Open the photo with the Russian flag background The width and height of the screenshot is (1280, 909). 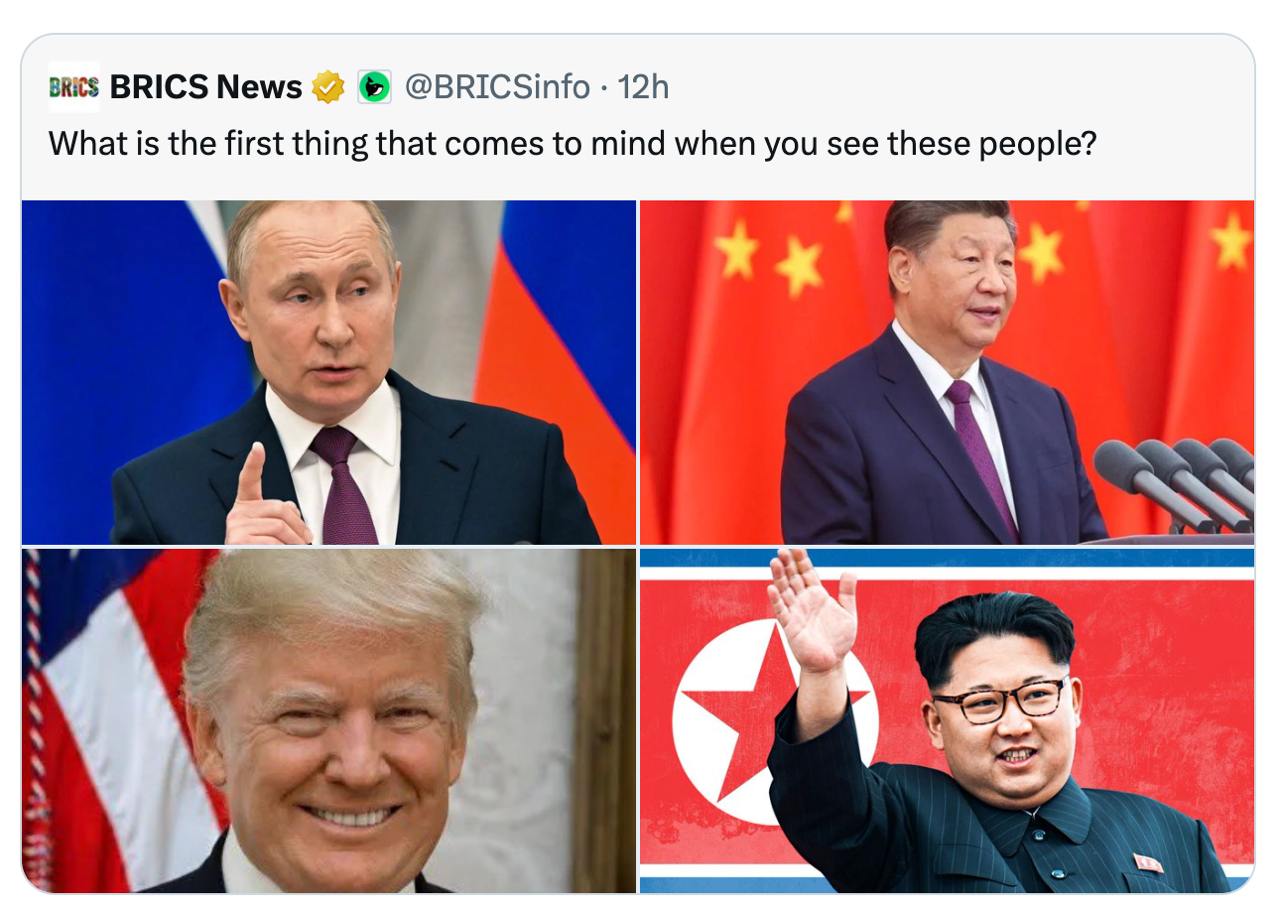click(x=329, y=372)
